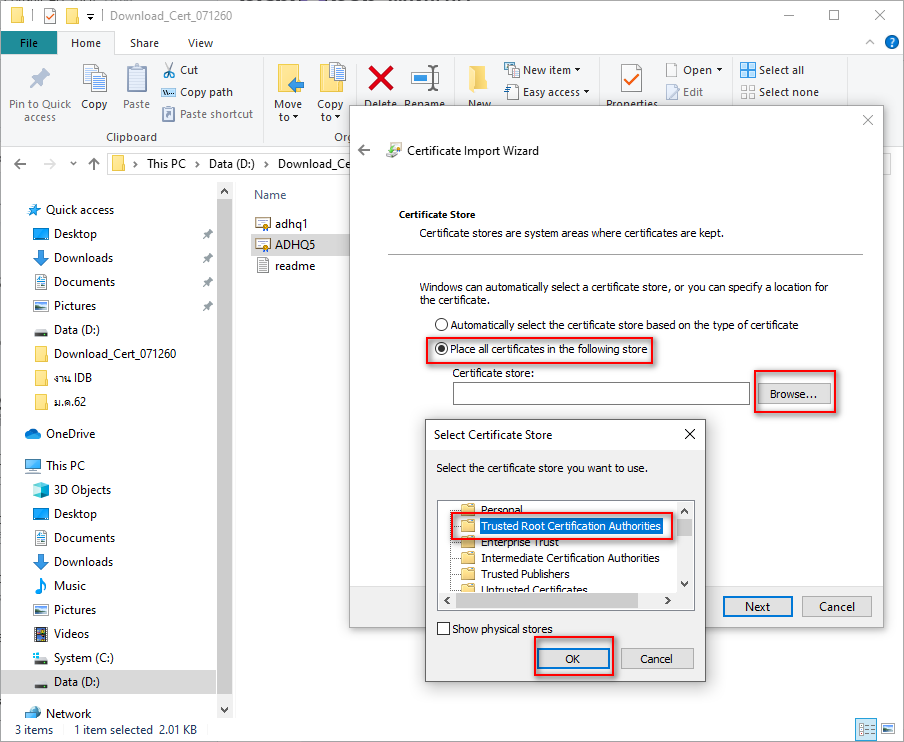Switch to the View ribbon tab

200,43
